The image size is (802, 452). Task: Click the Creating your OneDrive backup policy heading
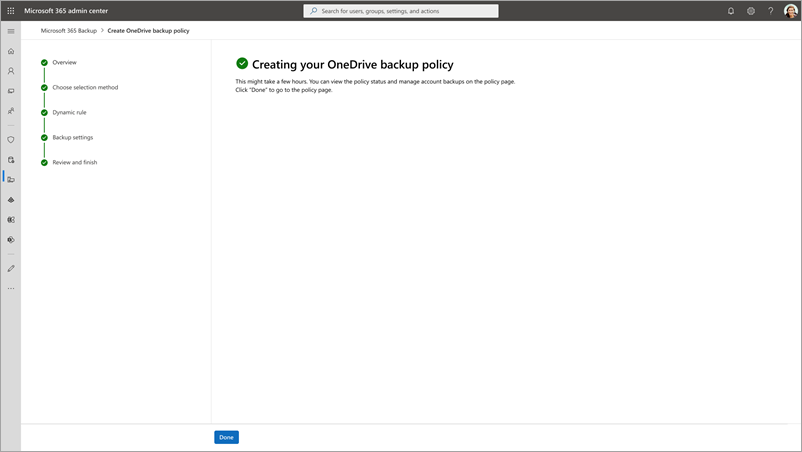[x=352, y=64]
